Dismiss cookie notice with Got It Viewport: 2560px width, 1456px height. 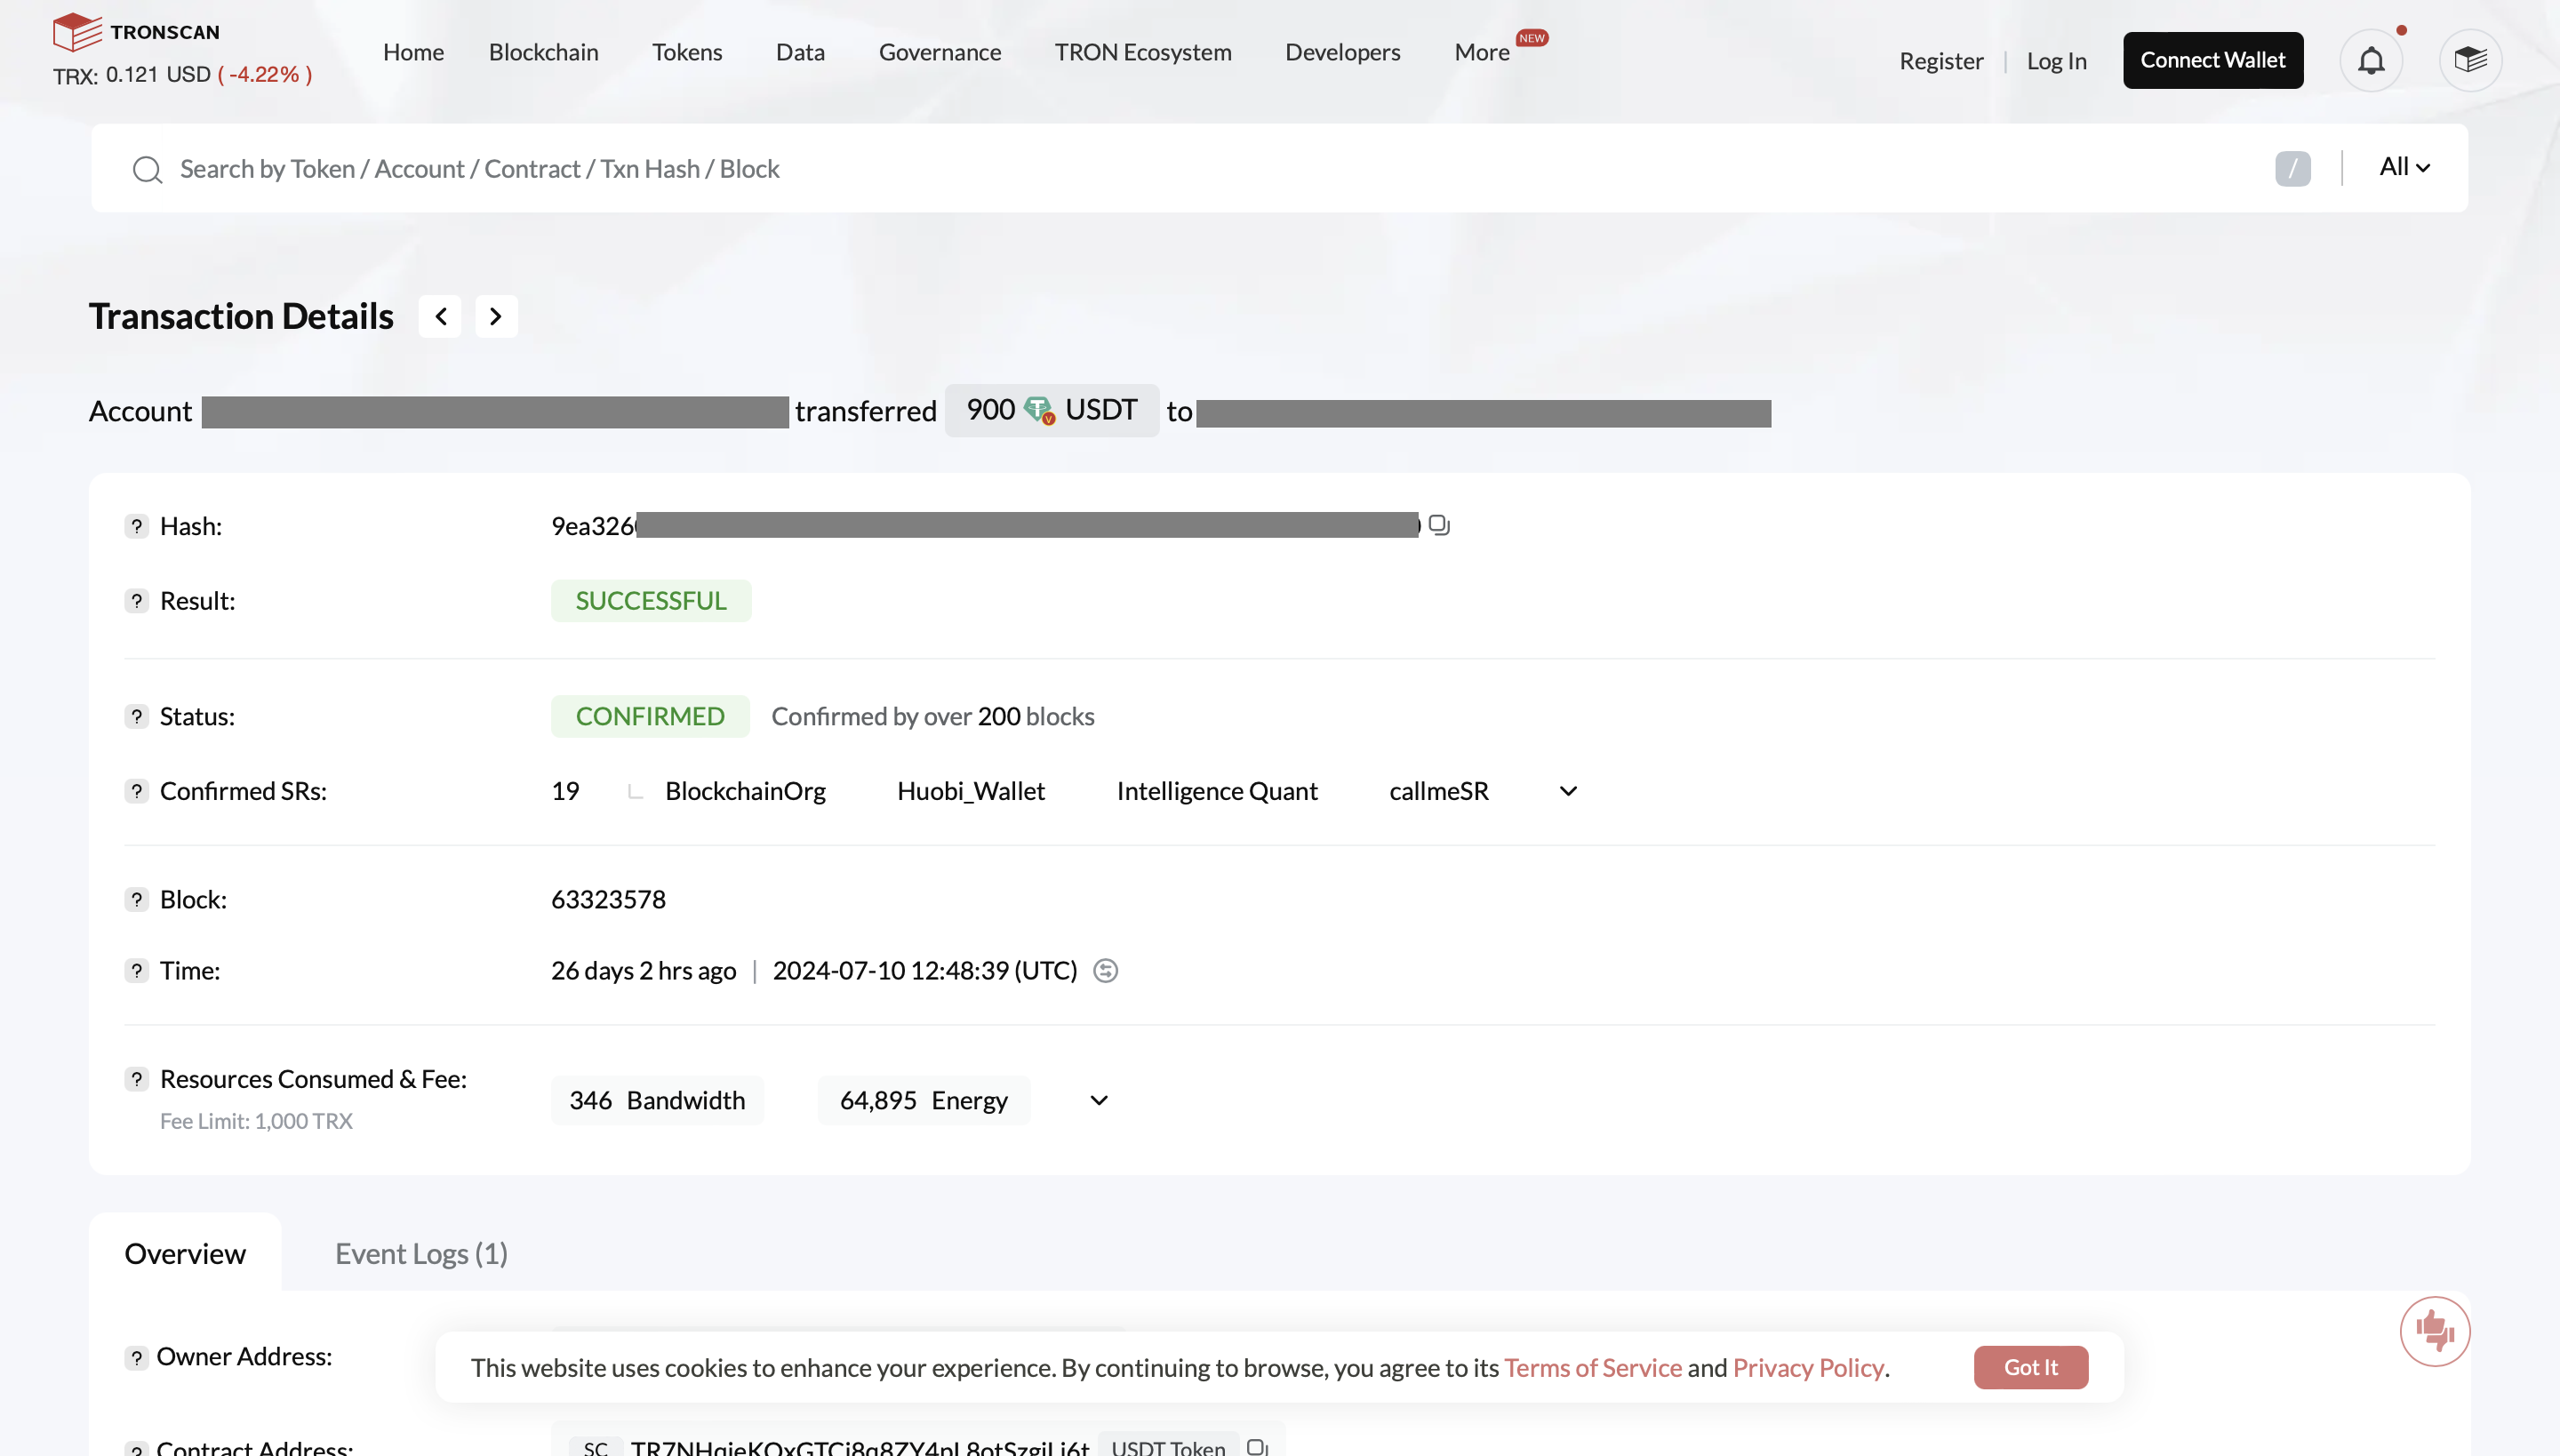click(x=2030, y=1367)
